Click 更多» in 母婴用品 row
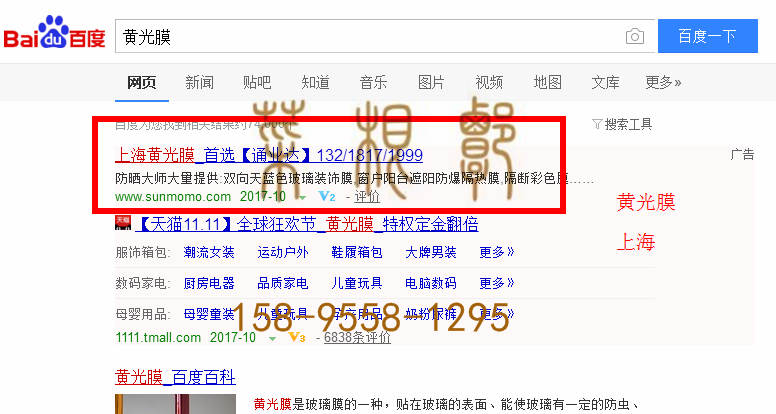The width and height of the screenshot is (776, 414). (x=497, y=314)
